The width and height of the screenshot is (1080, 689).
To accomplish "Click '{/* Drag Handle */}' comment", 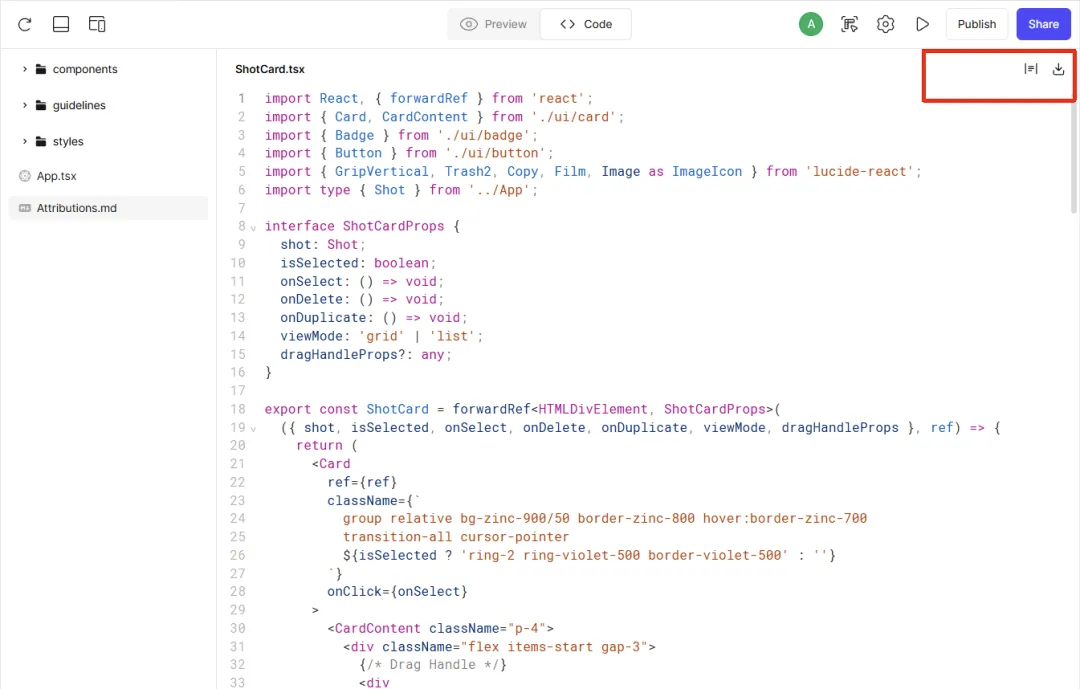I will point(433,665).
